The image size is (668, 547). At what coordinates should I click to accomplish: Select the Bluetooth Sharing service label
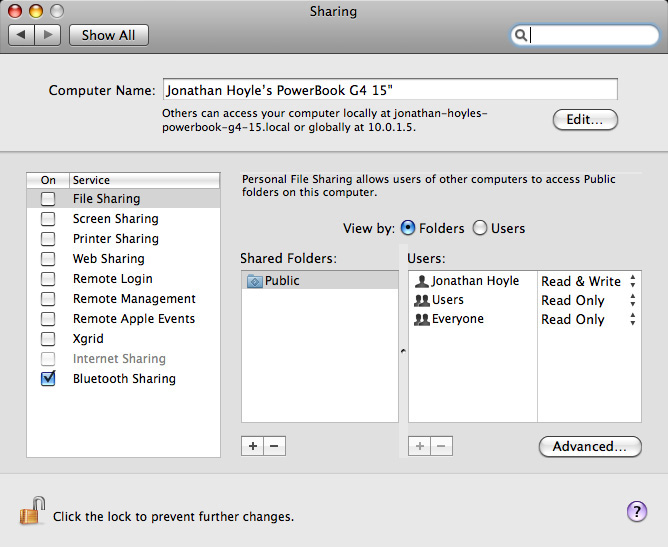124,378
